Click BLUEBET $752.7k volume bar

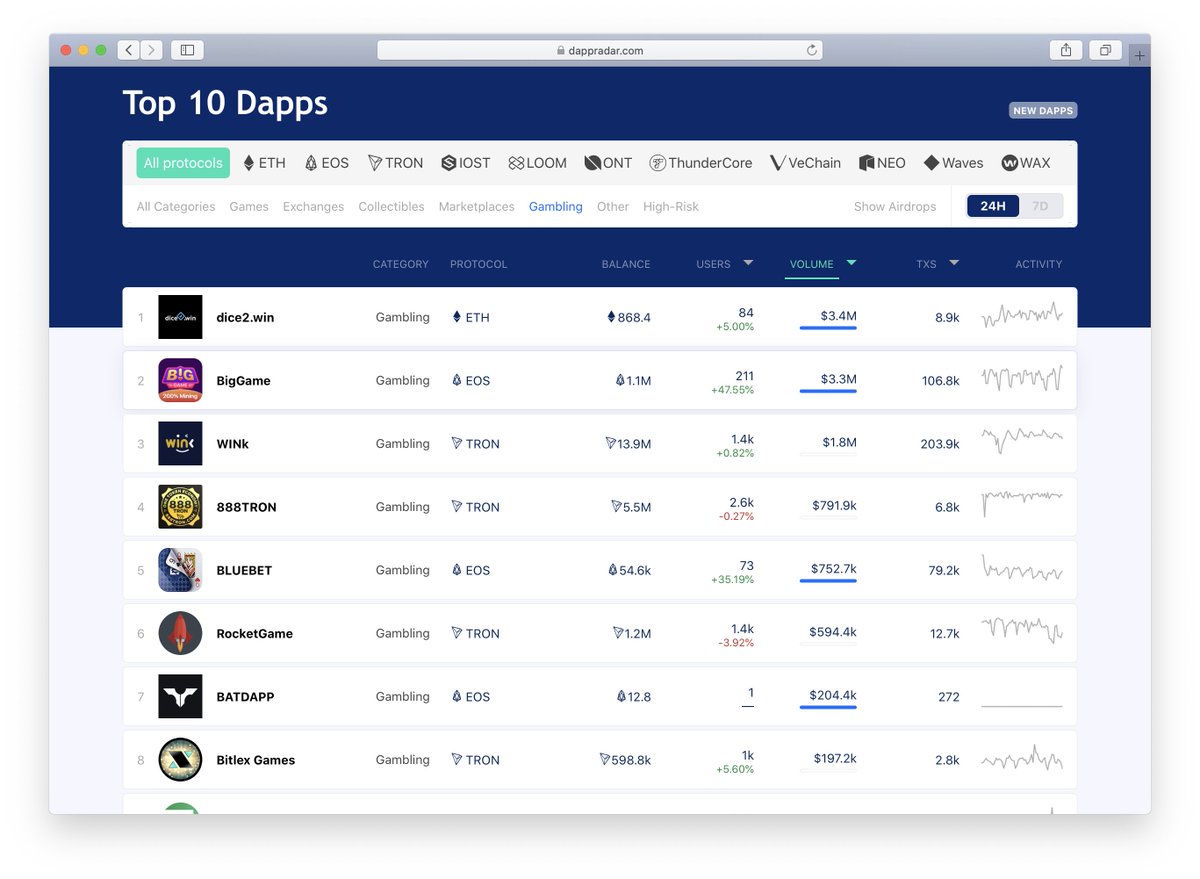click(828, 581)
